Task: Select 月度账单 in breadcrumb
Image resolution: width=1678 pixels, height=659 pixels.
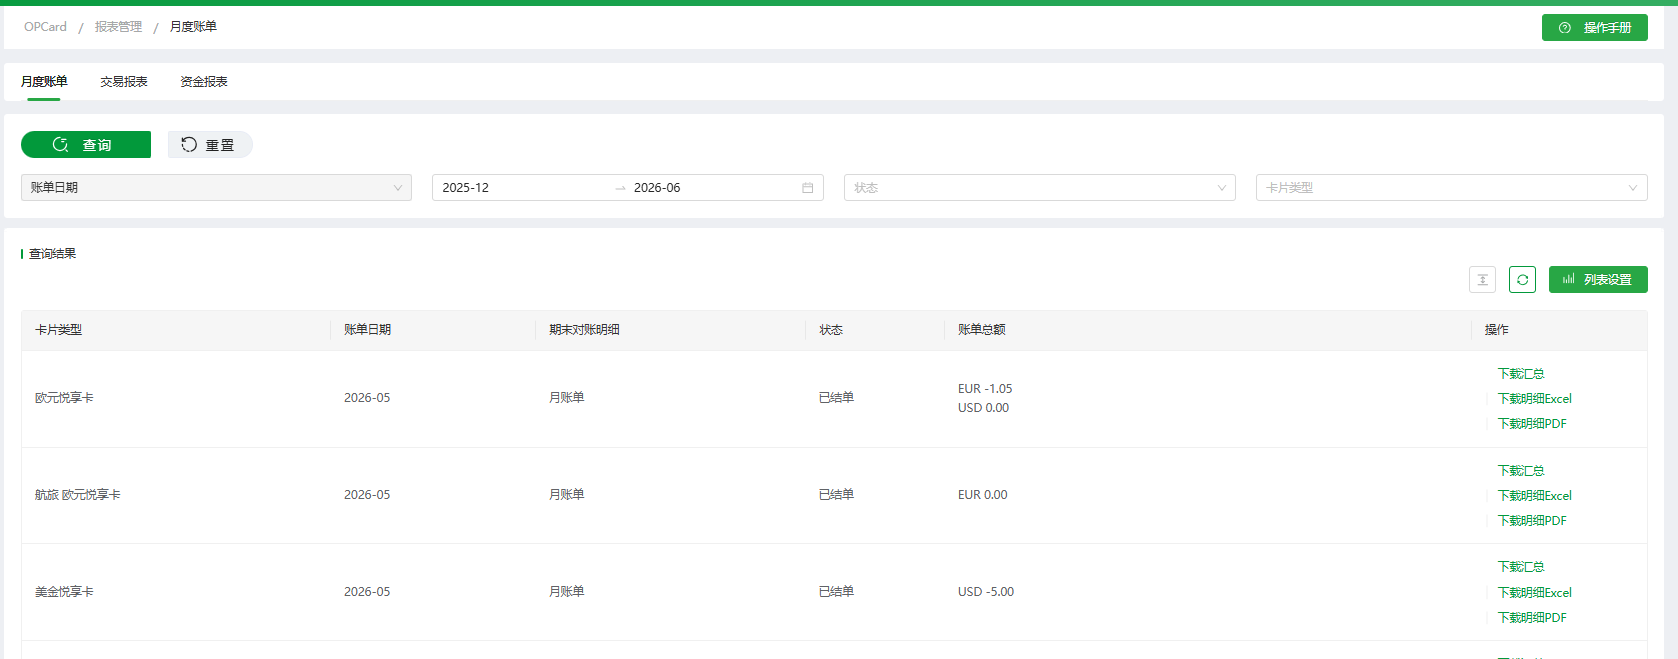Action: click(193, 27)
